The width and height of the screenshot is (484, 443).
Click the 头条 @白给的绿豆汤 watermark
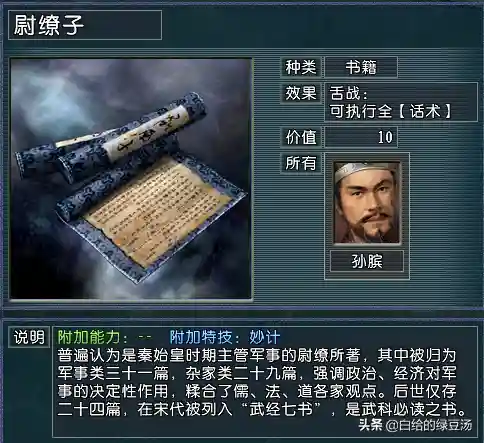pyautogui.click(x=415, y=425)
